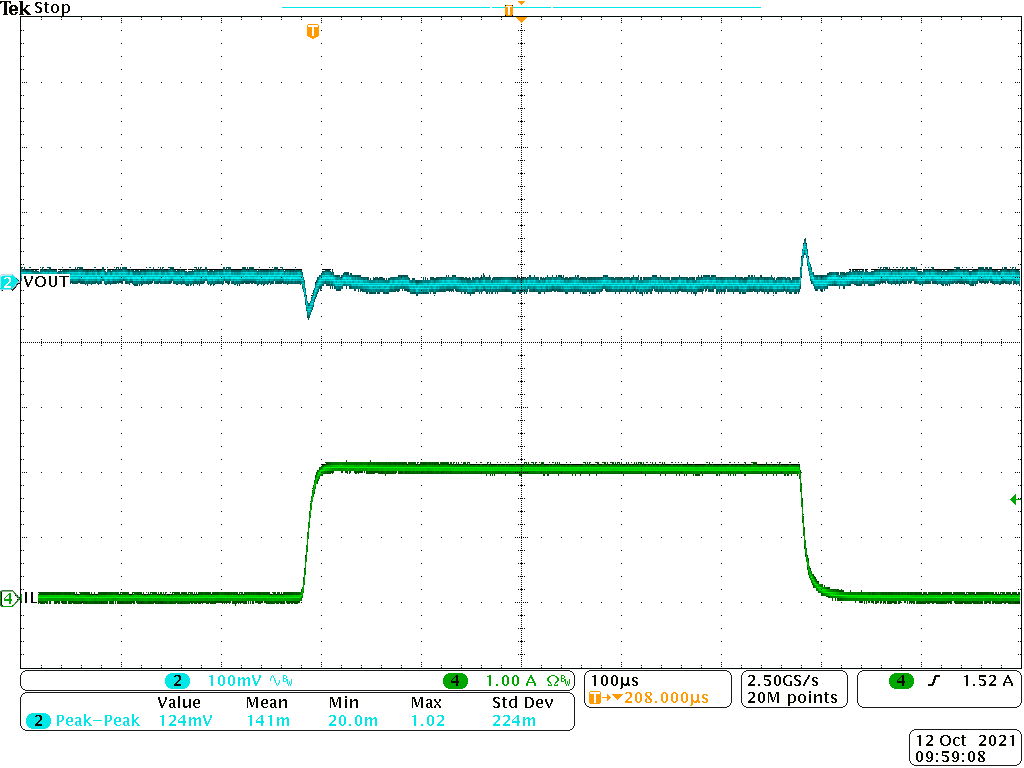Click the channel 4 IL ground marker

[8, 598]
